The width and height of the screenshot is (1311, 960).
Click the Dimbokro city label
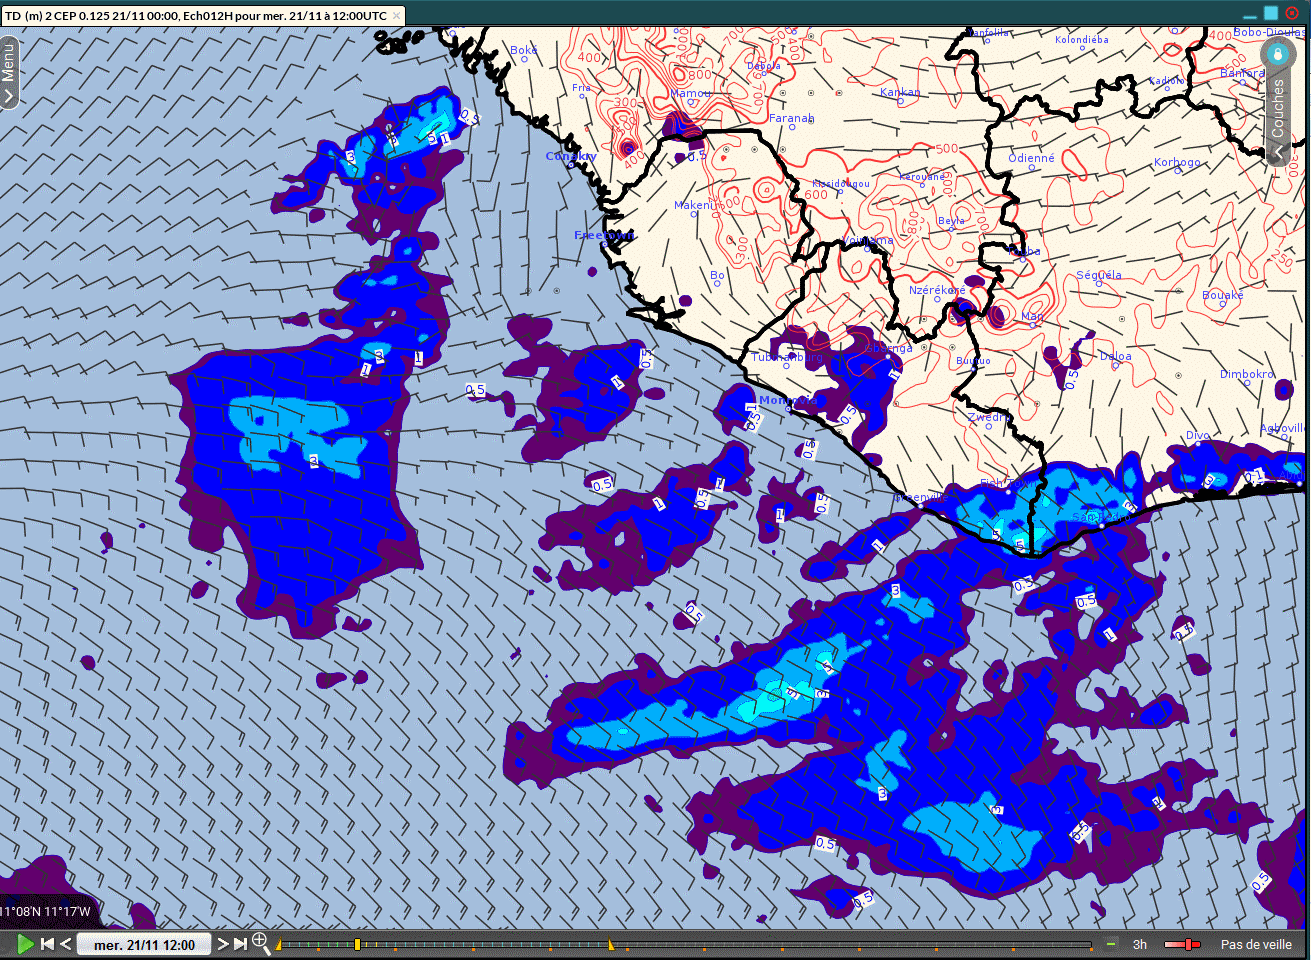tap(1247, 374)
